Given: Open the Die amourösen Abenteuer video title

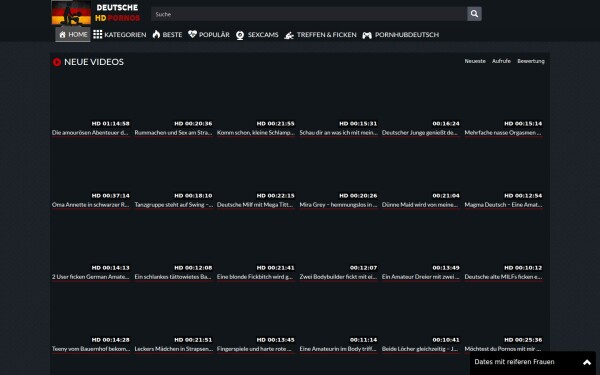Looking at the screenshot, I should (x=90, y=133).
